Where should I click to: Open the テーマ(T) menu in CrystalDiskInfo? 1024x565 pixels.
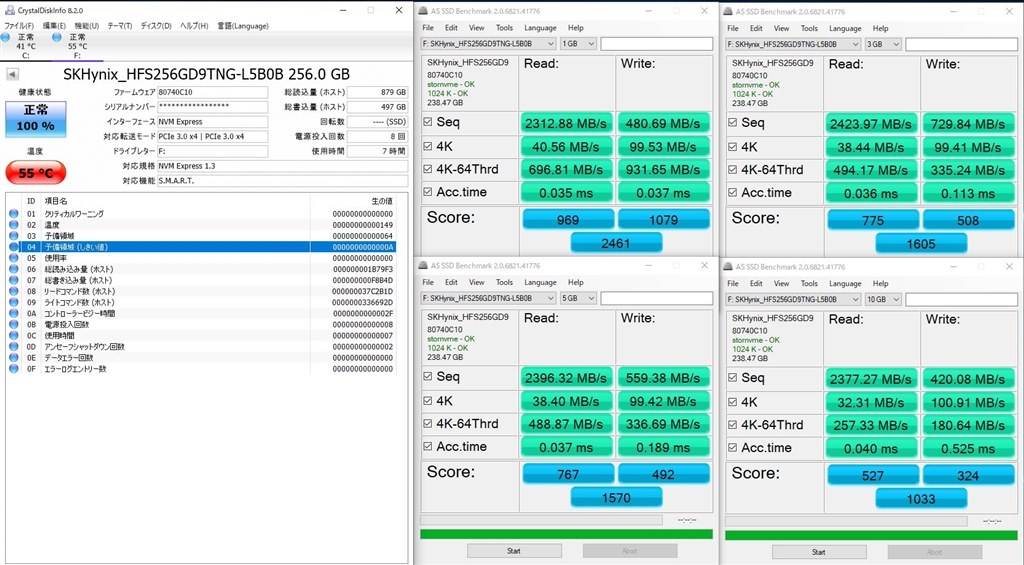pos(120,26)
